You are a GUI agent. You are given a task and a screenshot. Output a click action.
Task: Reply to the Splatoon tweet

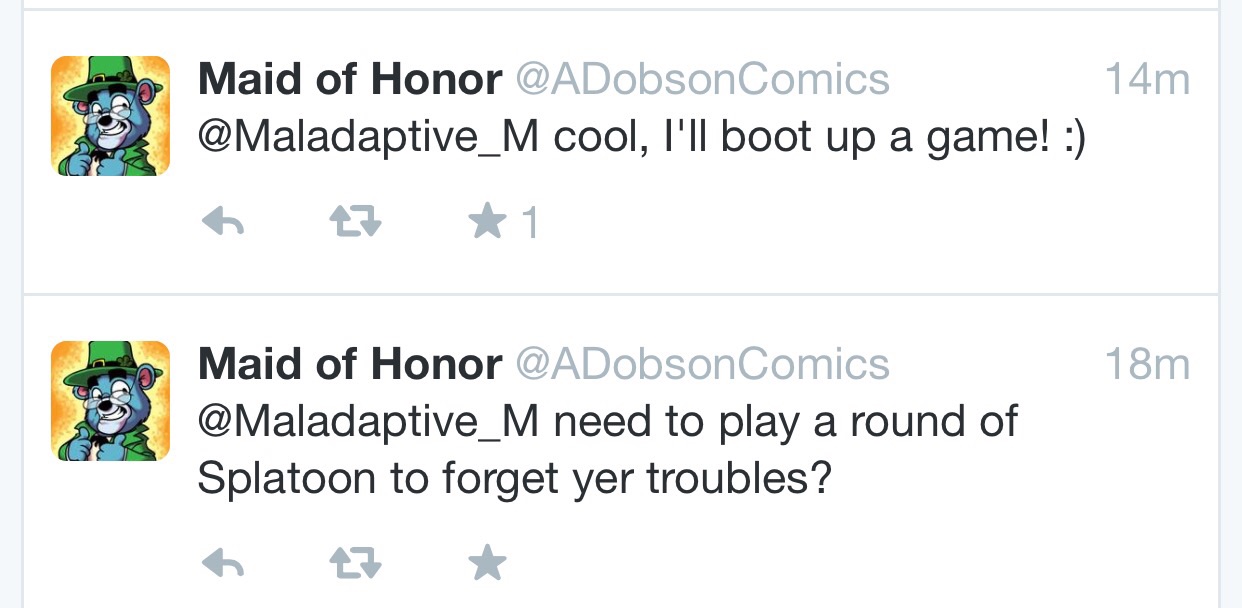(x=223, y=566)
